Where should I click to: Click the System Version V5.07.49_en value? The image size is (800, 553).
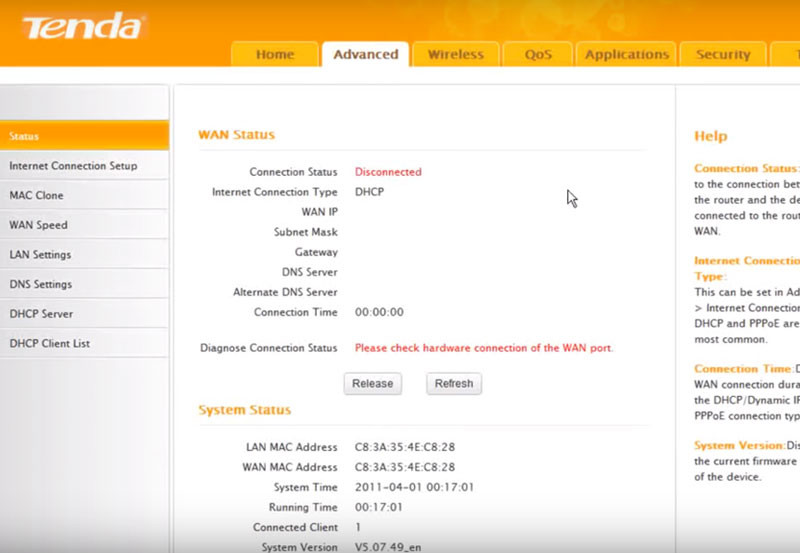pos(388,547)
